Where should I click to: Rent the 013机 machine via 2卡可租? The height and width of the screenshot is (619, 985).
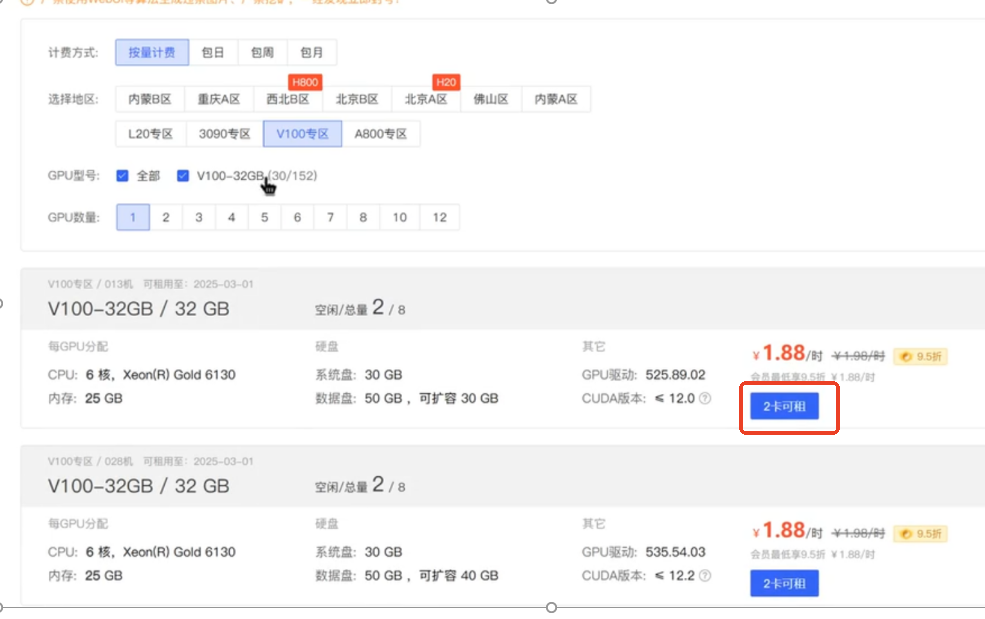coord(784,407)
